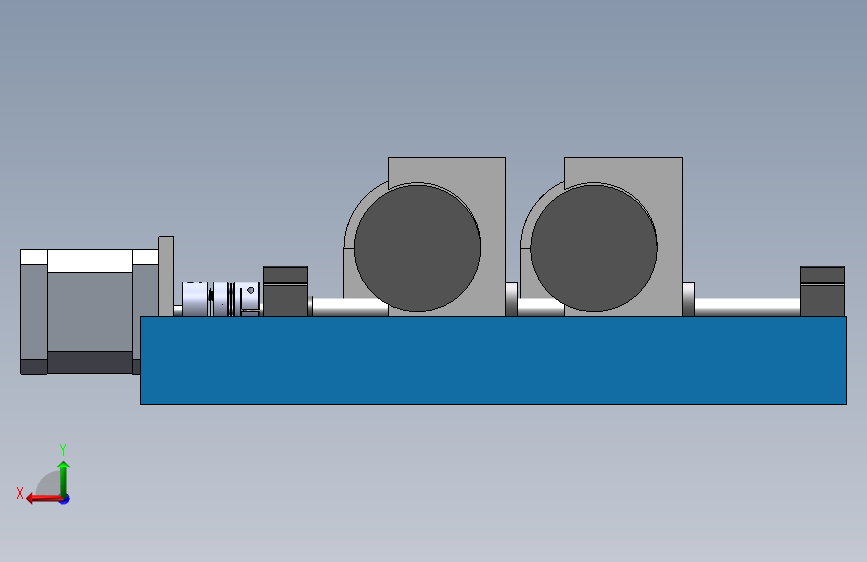867x562 pixels.
Task: Click the left dark circular cylinder face
Action: coord(417,248)
